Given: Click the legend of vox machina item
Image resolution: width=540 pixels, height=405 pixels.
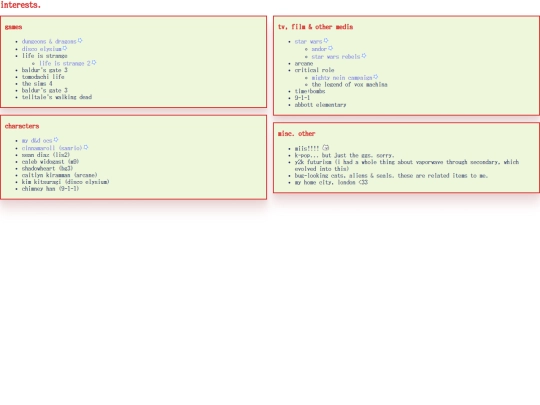Looking at the screenshot, I should [350, 85].
